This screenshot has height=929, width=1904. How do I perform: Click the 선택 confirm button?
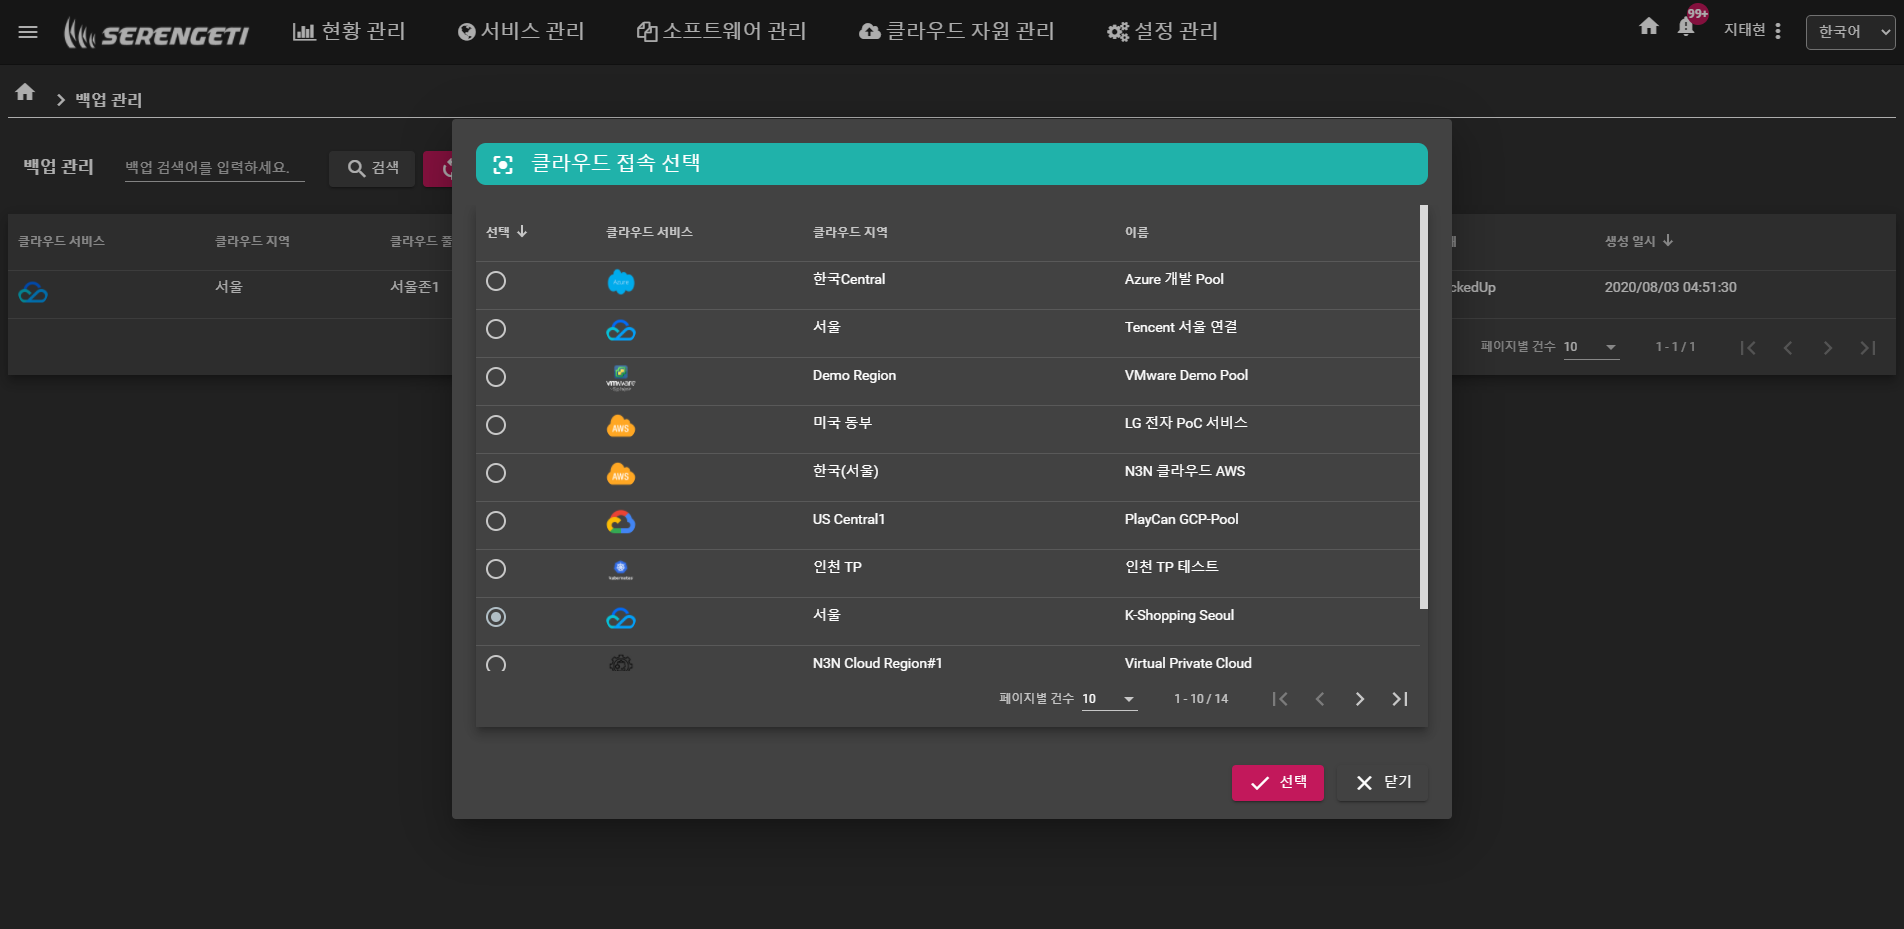click(x=1277, y=782)
